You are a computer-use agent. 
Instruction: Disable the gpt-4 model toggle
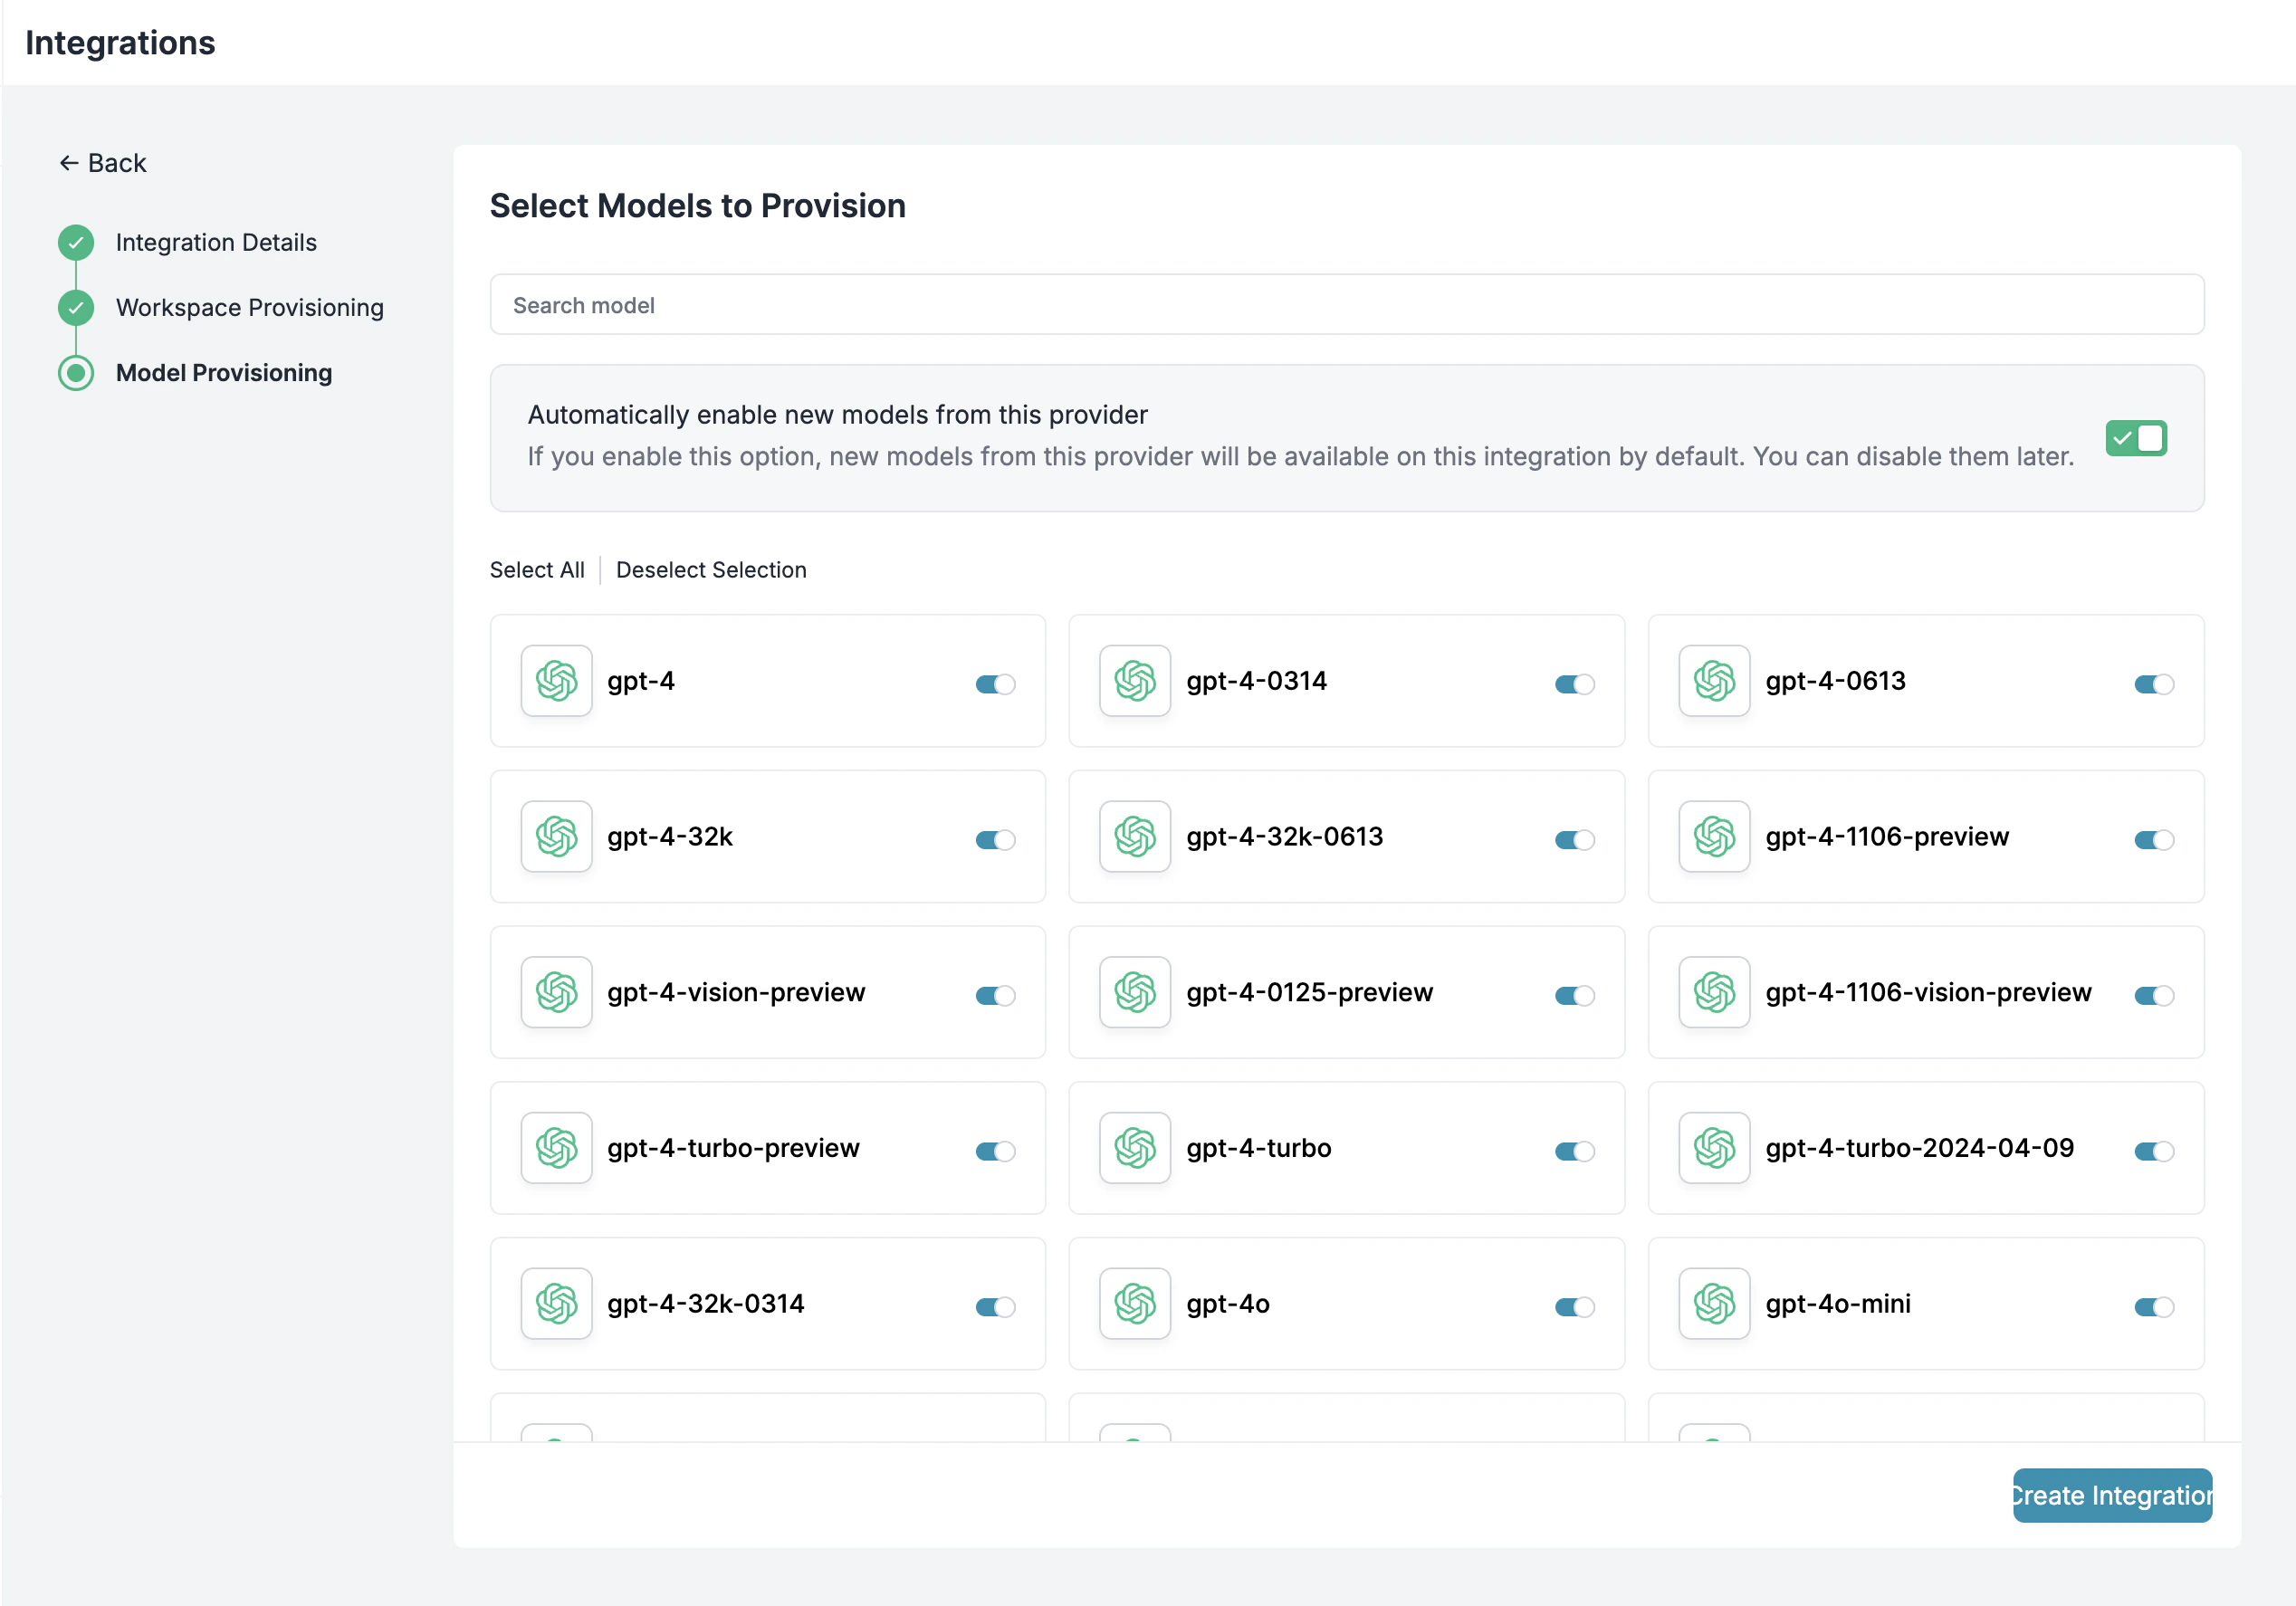click(994, 683)
